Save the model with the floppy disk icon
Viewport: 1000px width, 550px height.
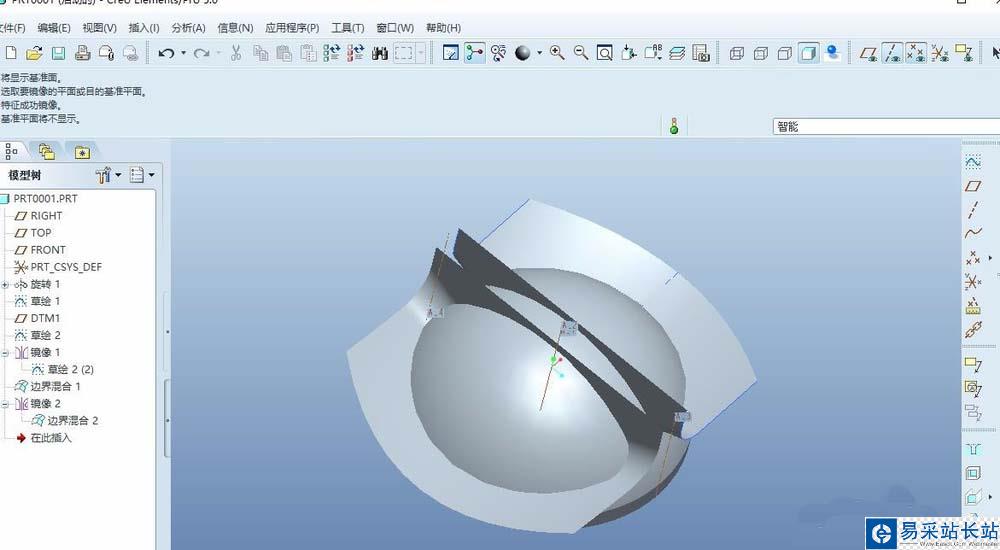[x=58, y=53]
